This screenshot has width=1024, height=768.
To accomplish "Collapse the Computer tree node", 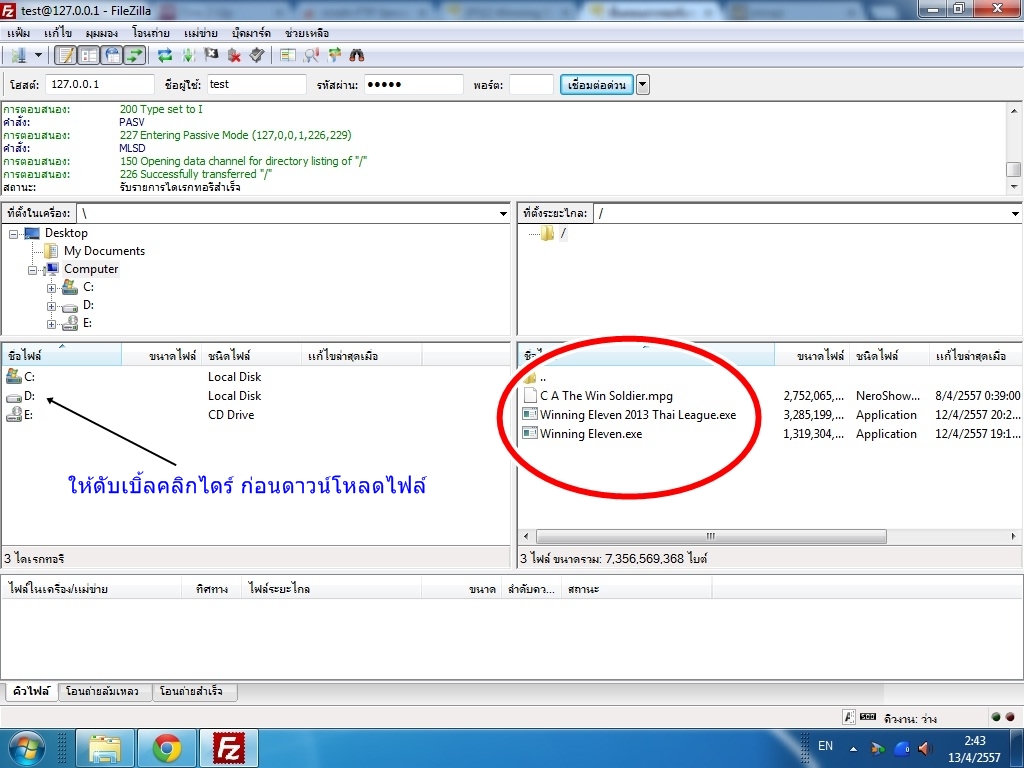I will 32,270.
